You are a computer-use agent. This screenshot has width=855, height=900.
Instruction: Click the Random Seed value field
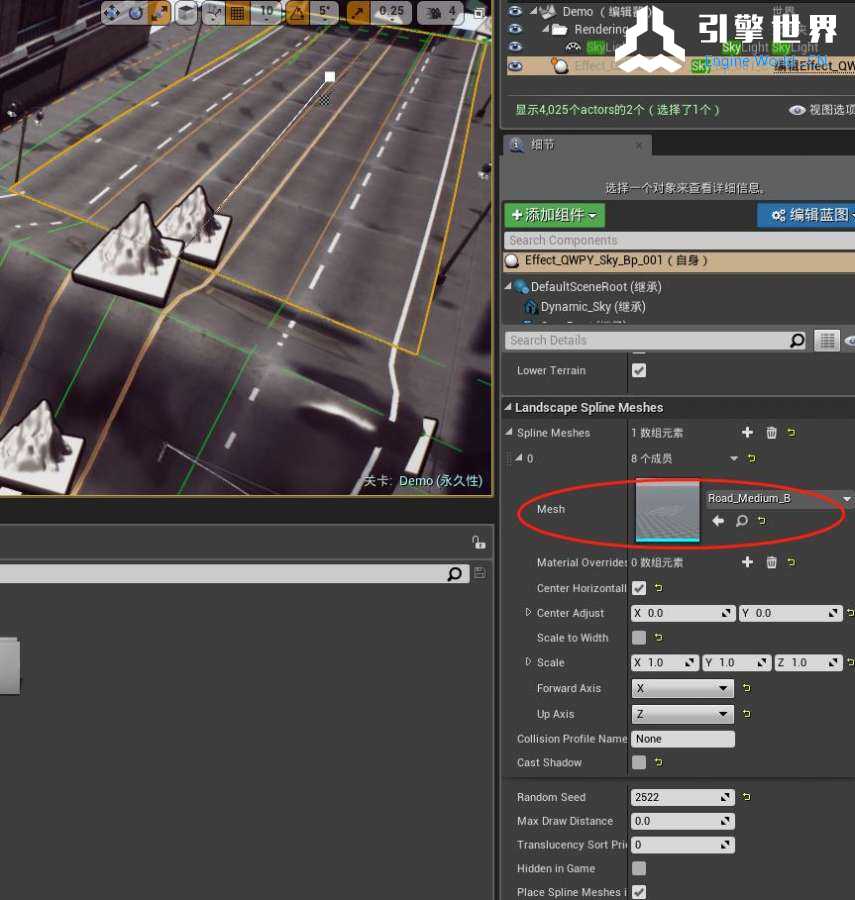(682, 797)
